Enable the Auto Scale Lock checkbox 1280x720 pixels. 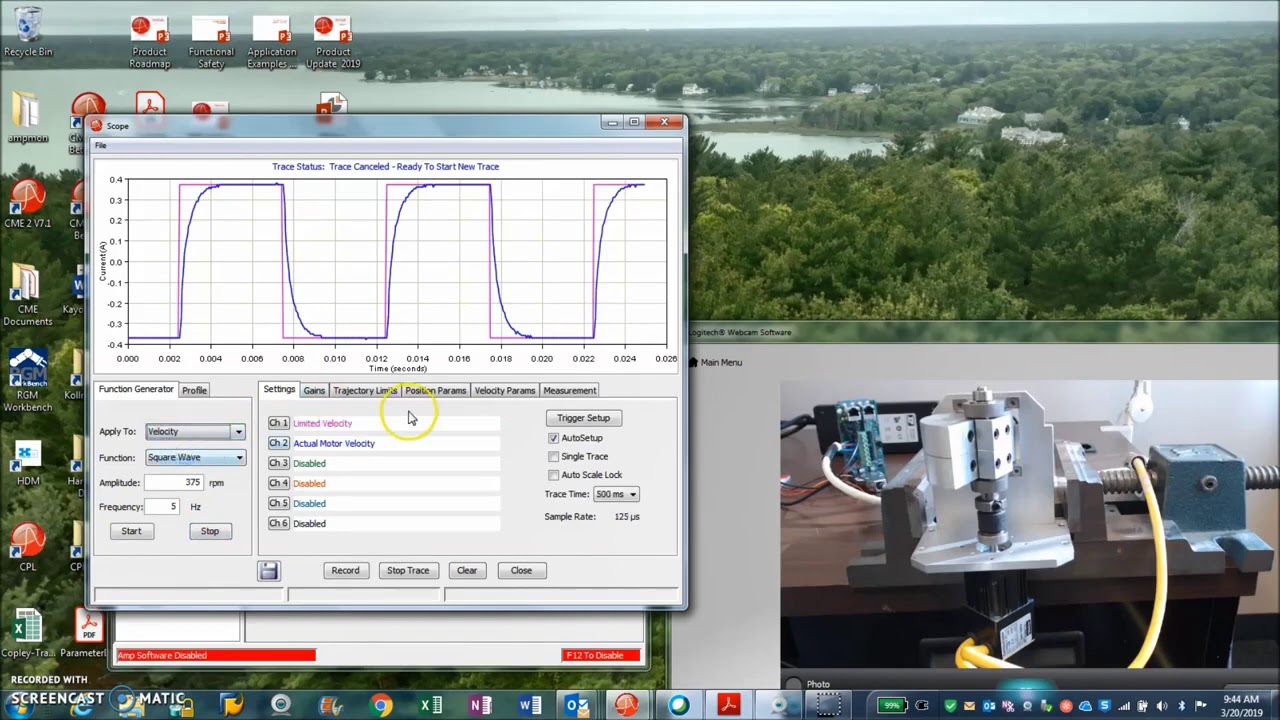tap(554, 475)
